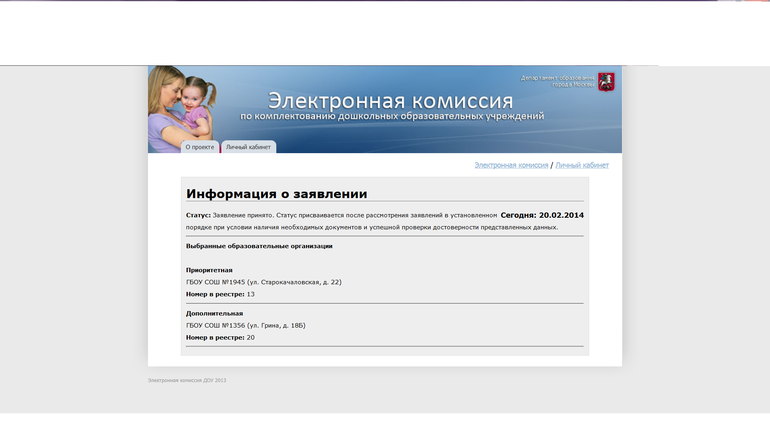Click the Moscow coat of arms emblem
This screenshot has height=433, width=770.
pyautogui.click(x=605, y=81)
